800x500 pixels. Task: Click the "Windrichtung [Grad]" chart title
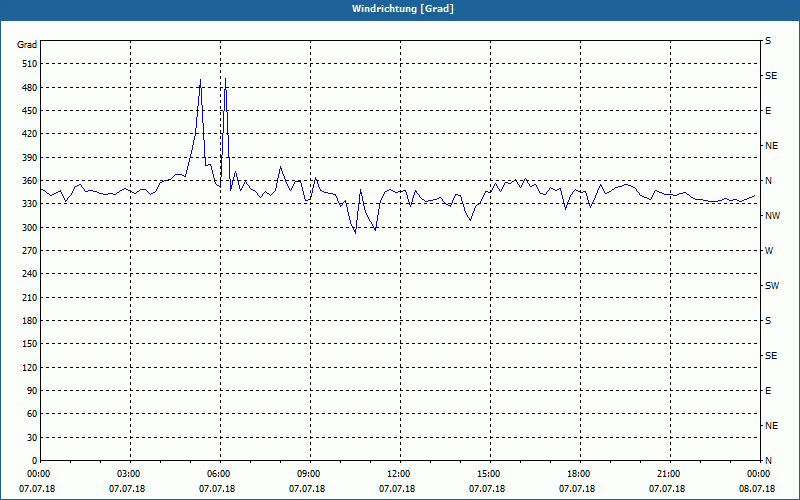coord(403,9)
